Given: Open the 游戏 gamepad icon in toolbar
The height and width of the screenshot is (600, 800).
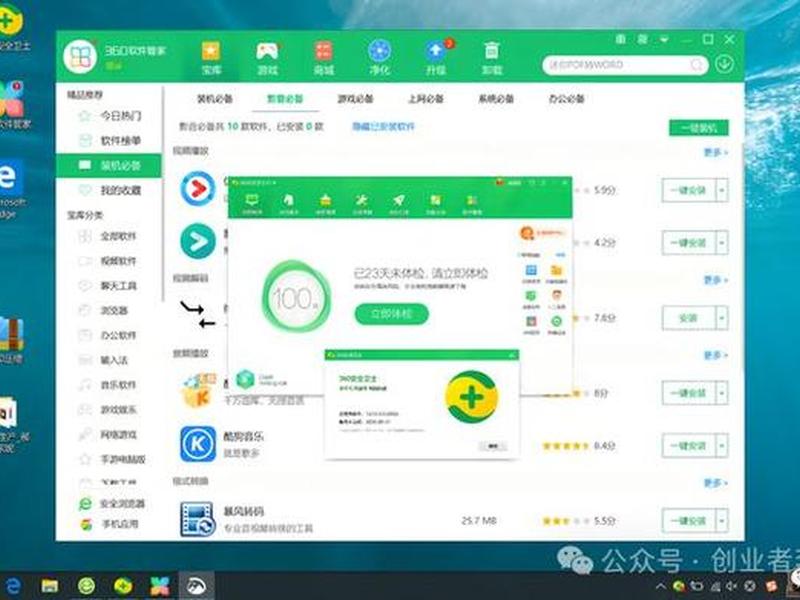Looking at the screenshot, I should coord(267,58).
